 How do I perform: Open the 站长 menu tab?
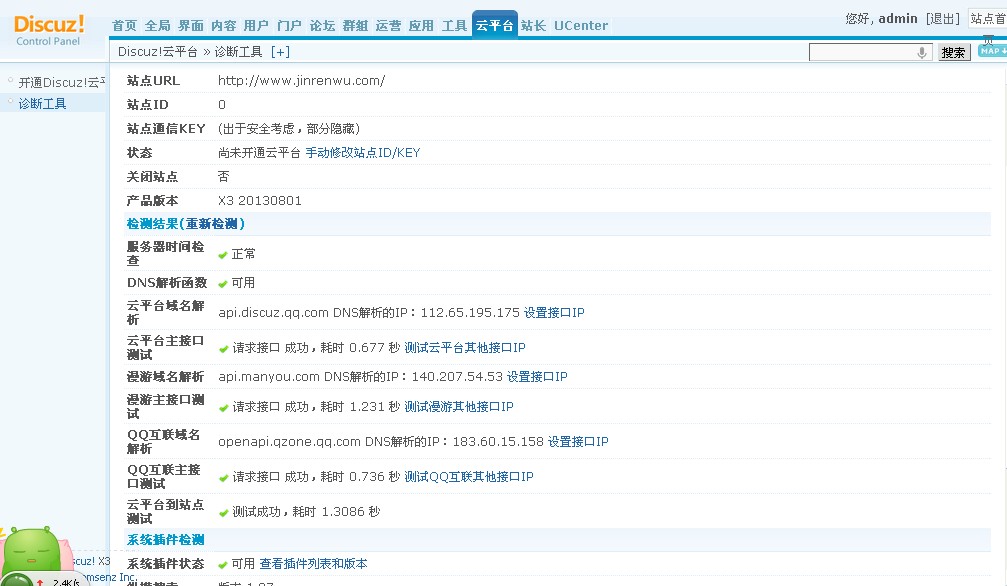click(x=534, y=26)
